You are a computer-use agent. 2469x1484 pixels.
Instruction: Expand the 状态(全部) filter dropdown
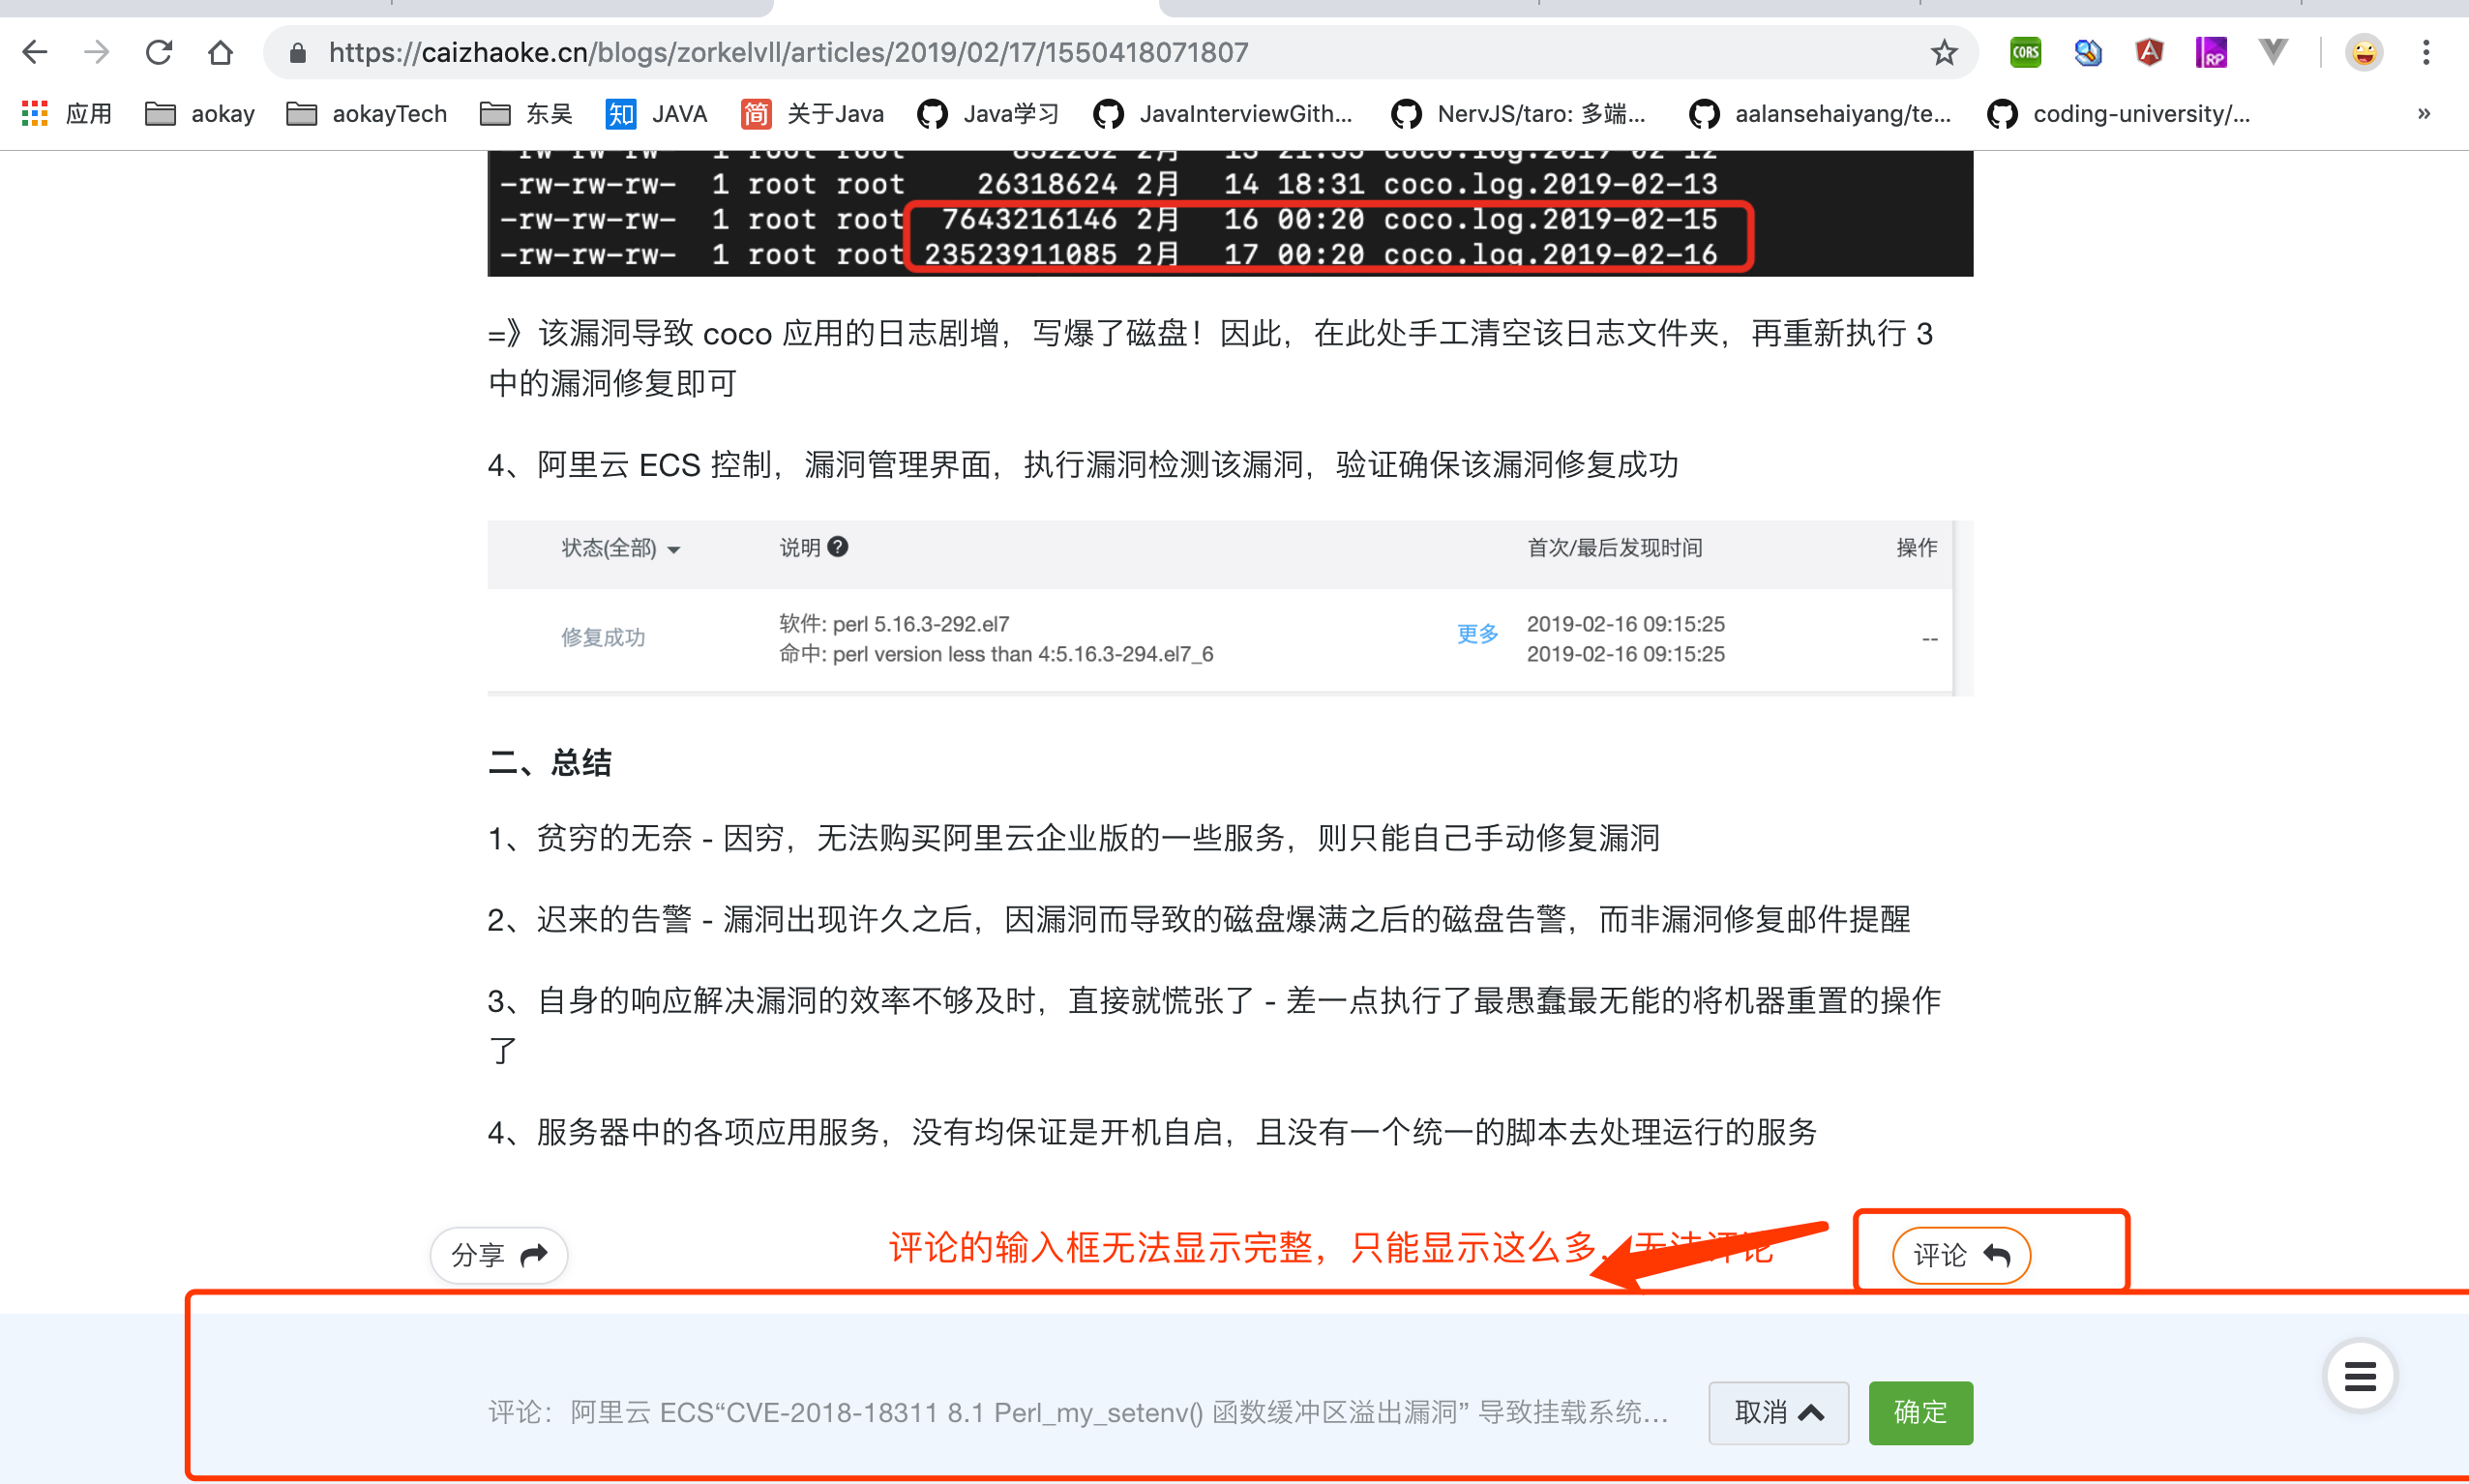(x=620, y=548)
